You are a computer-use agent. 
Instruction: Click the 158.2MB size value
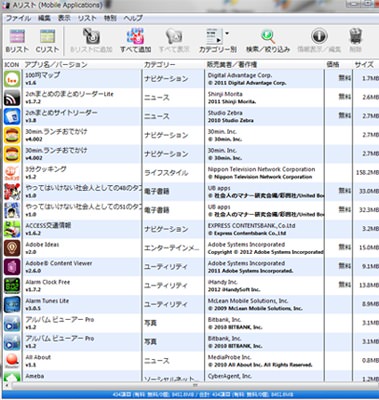pos(367,173)
